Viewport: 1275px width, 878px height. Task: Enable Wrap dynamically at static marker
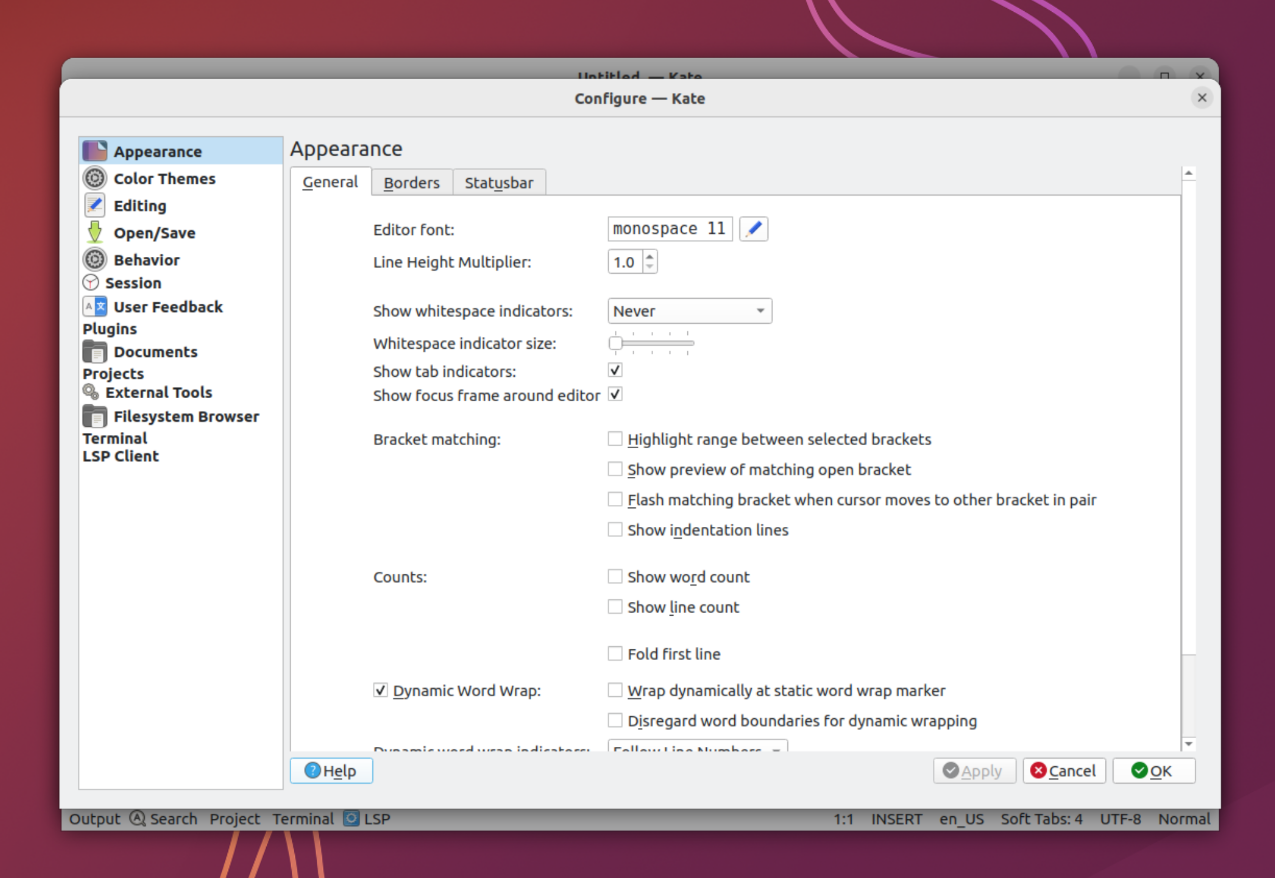[615, 690]
